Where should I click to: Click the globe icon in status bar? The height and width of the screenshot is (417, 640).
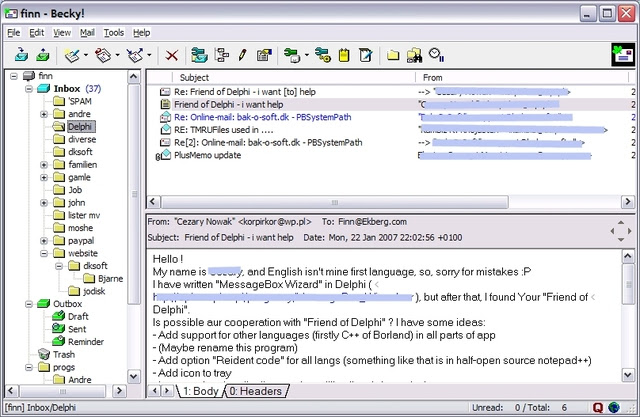pyautogui.click(x=613, y=407)
